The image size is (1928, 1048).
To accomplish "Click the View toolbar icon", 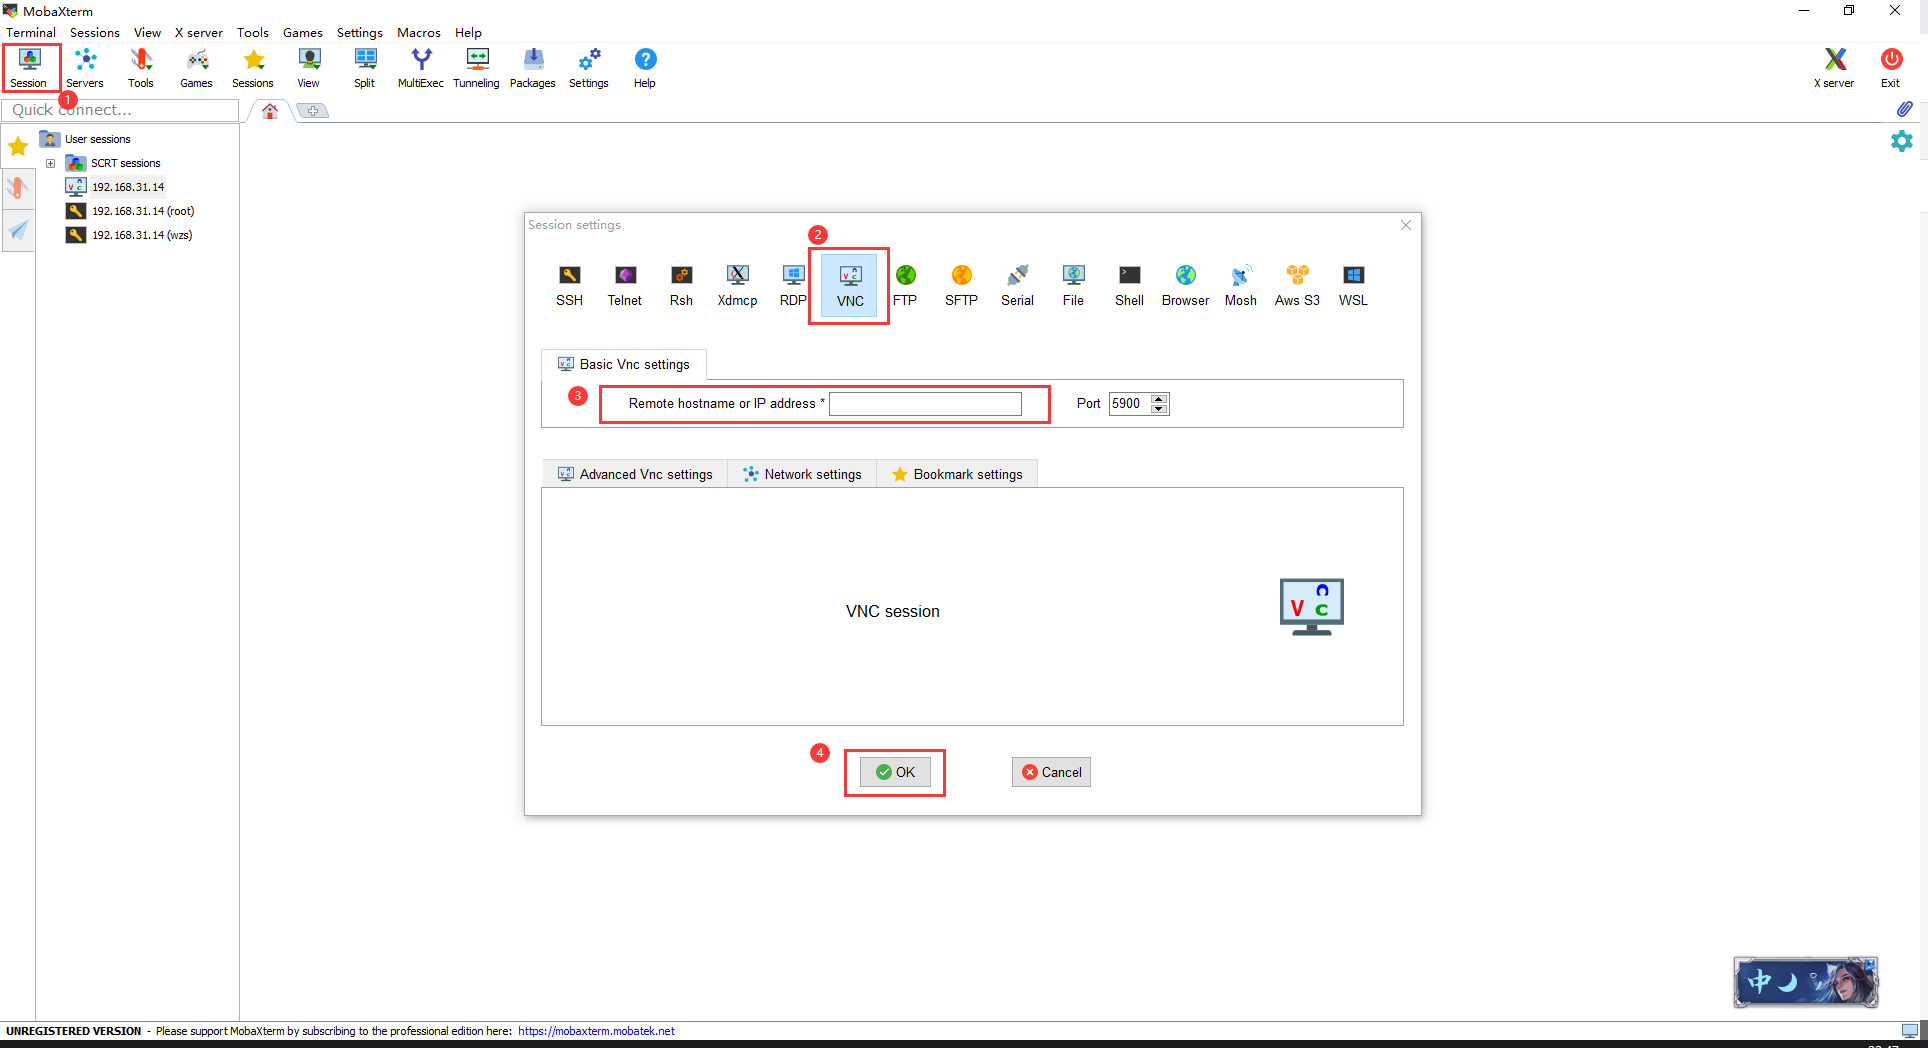I will (x=309, y=68).
